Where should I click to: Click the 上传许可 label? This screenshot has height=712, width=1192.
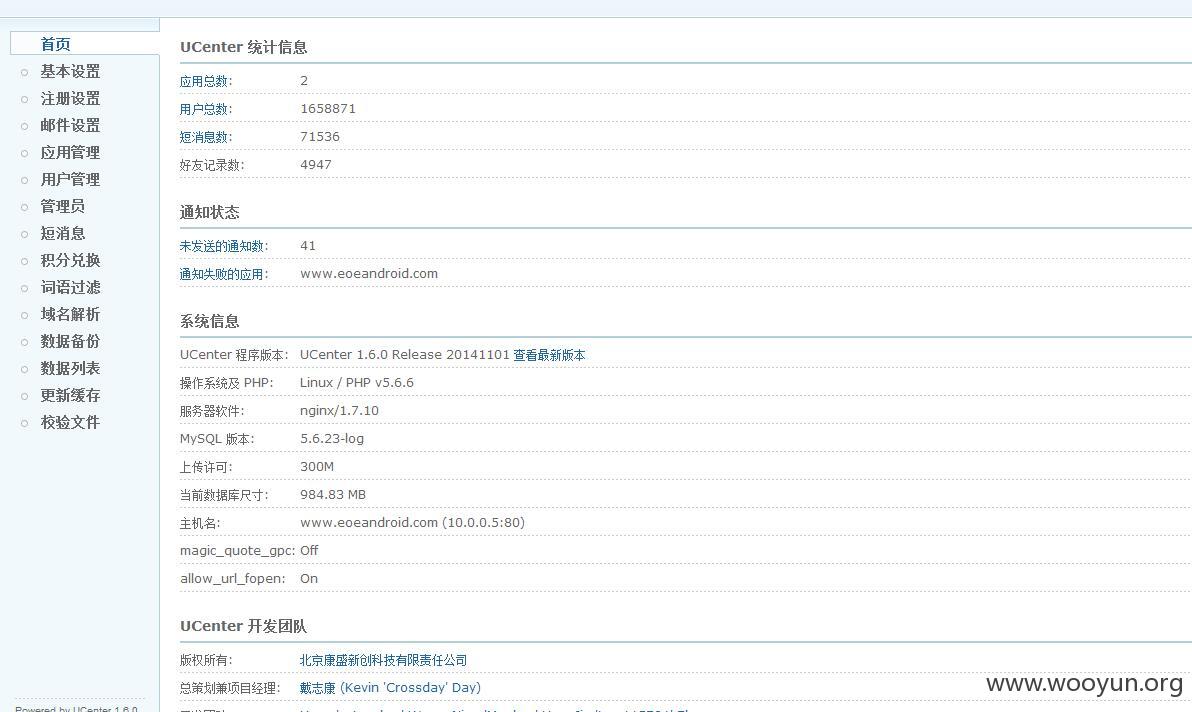tap(206, 467)
